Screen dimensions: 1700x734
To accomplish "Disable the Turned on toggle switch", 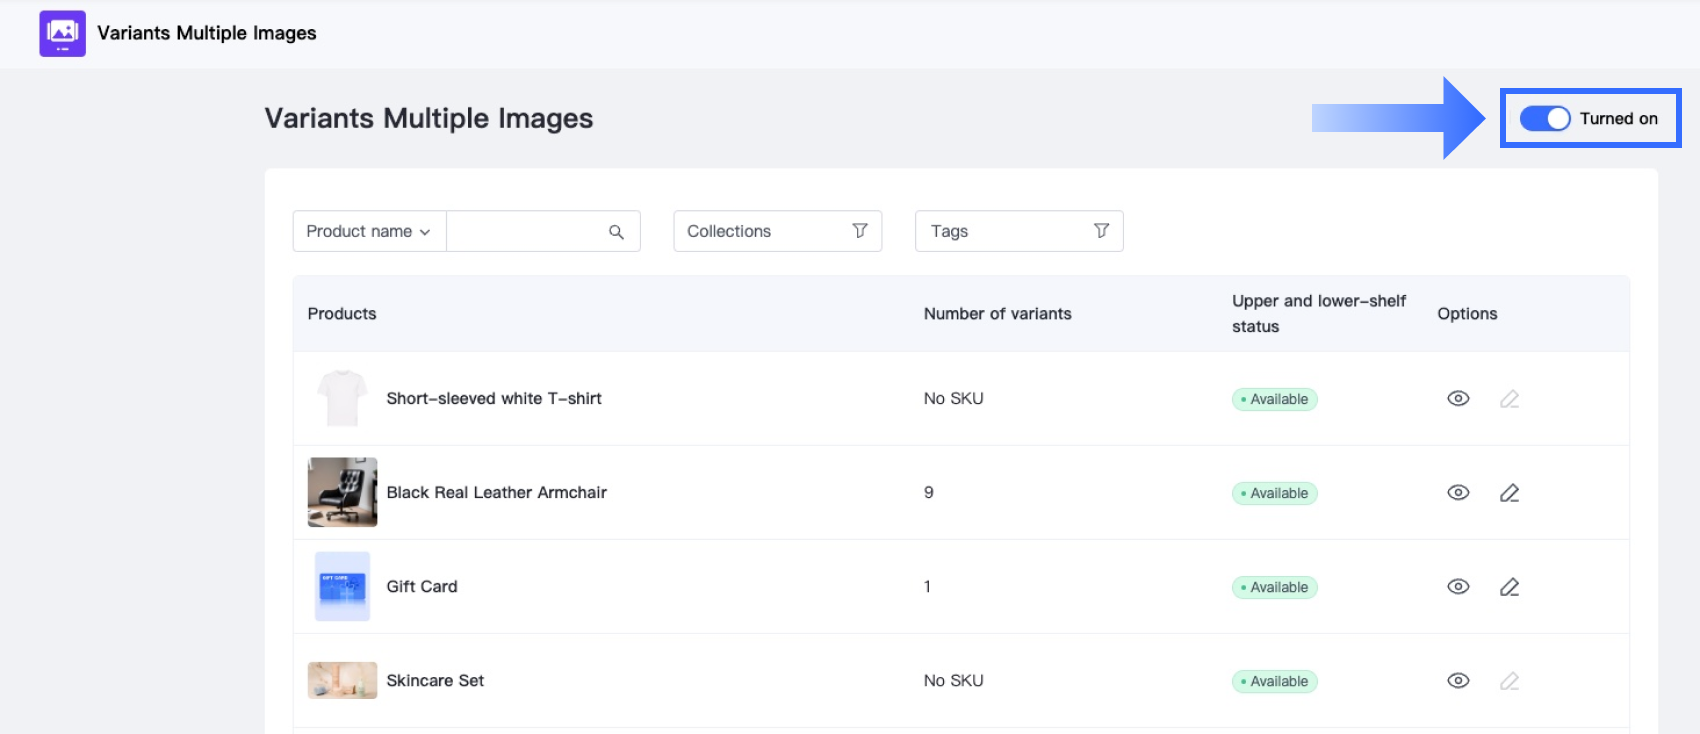I will (1544, 118).
